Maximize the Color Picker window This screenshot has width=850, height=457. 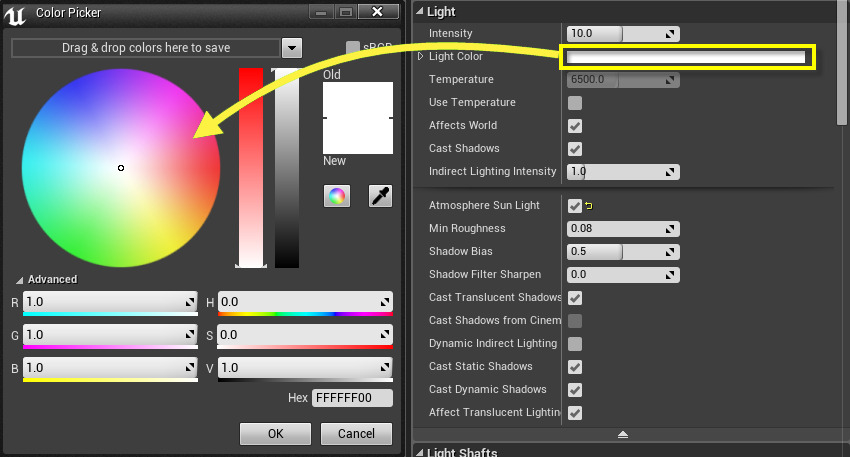click(346, 12)
